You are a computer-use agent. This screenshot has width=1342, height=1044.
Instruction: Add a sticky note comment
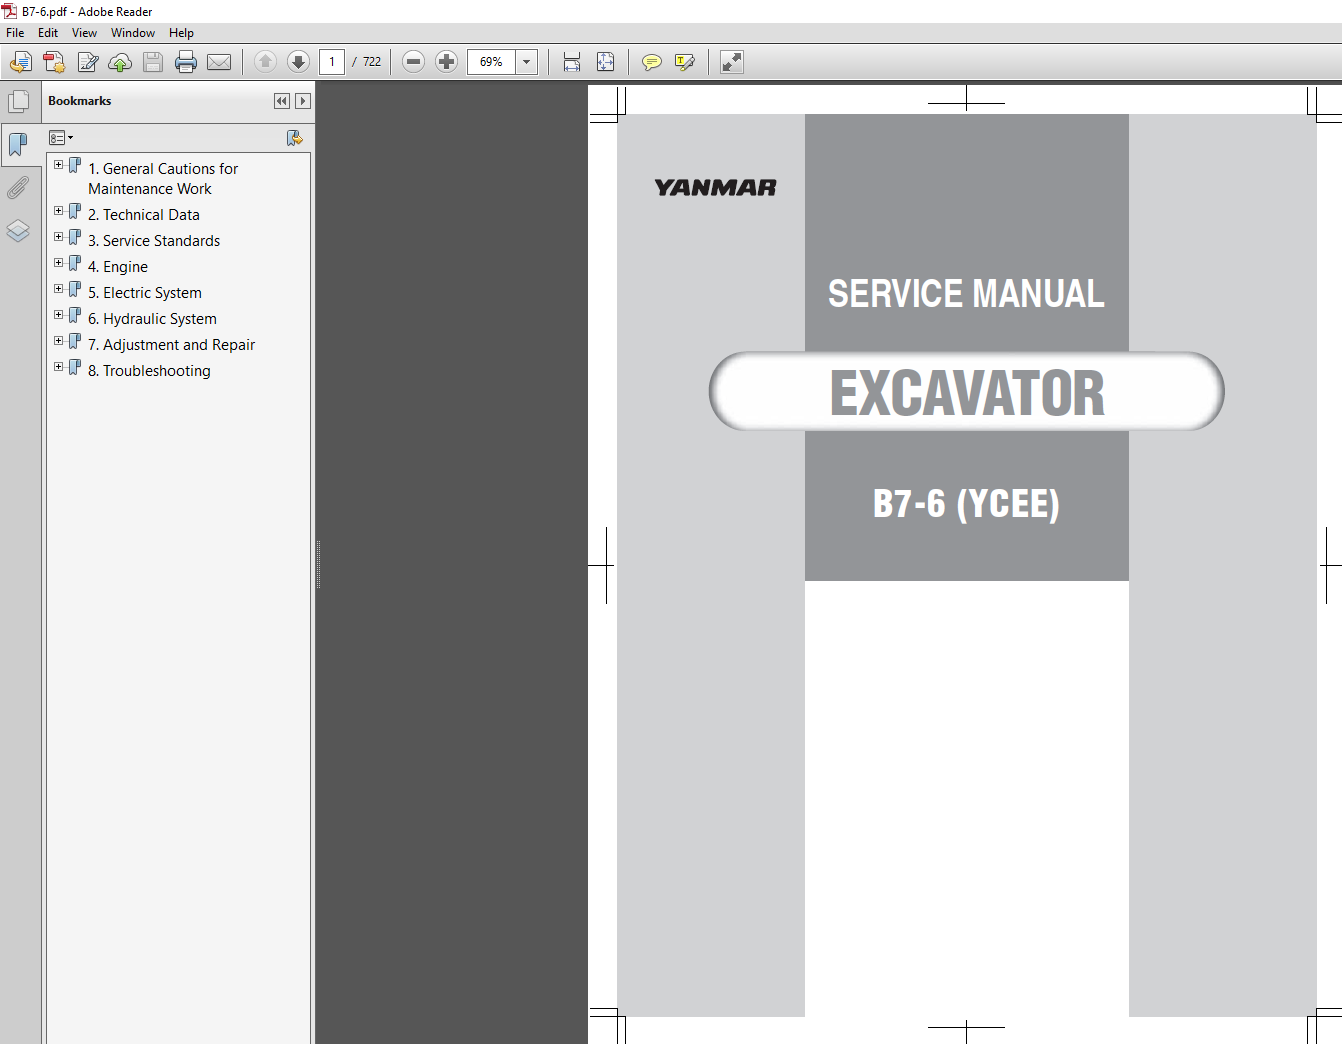[x=651, y=62]
